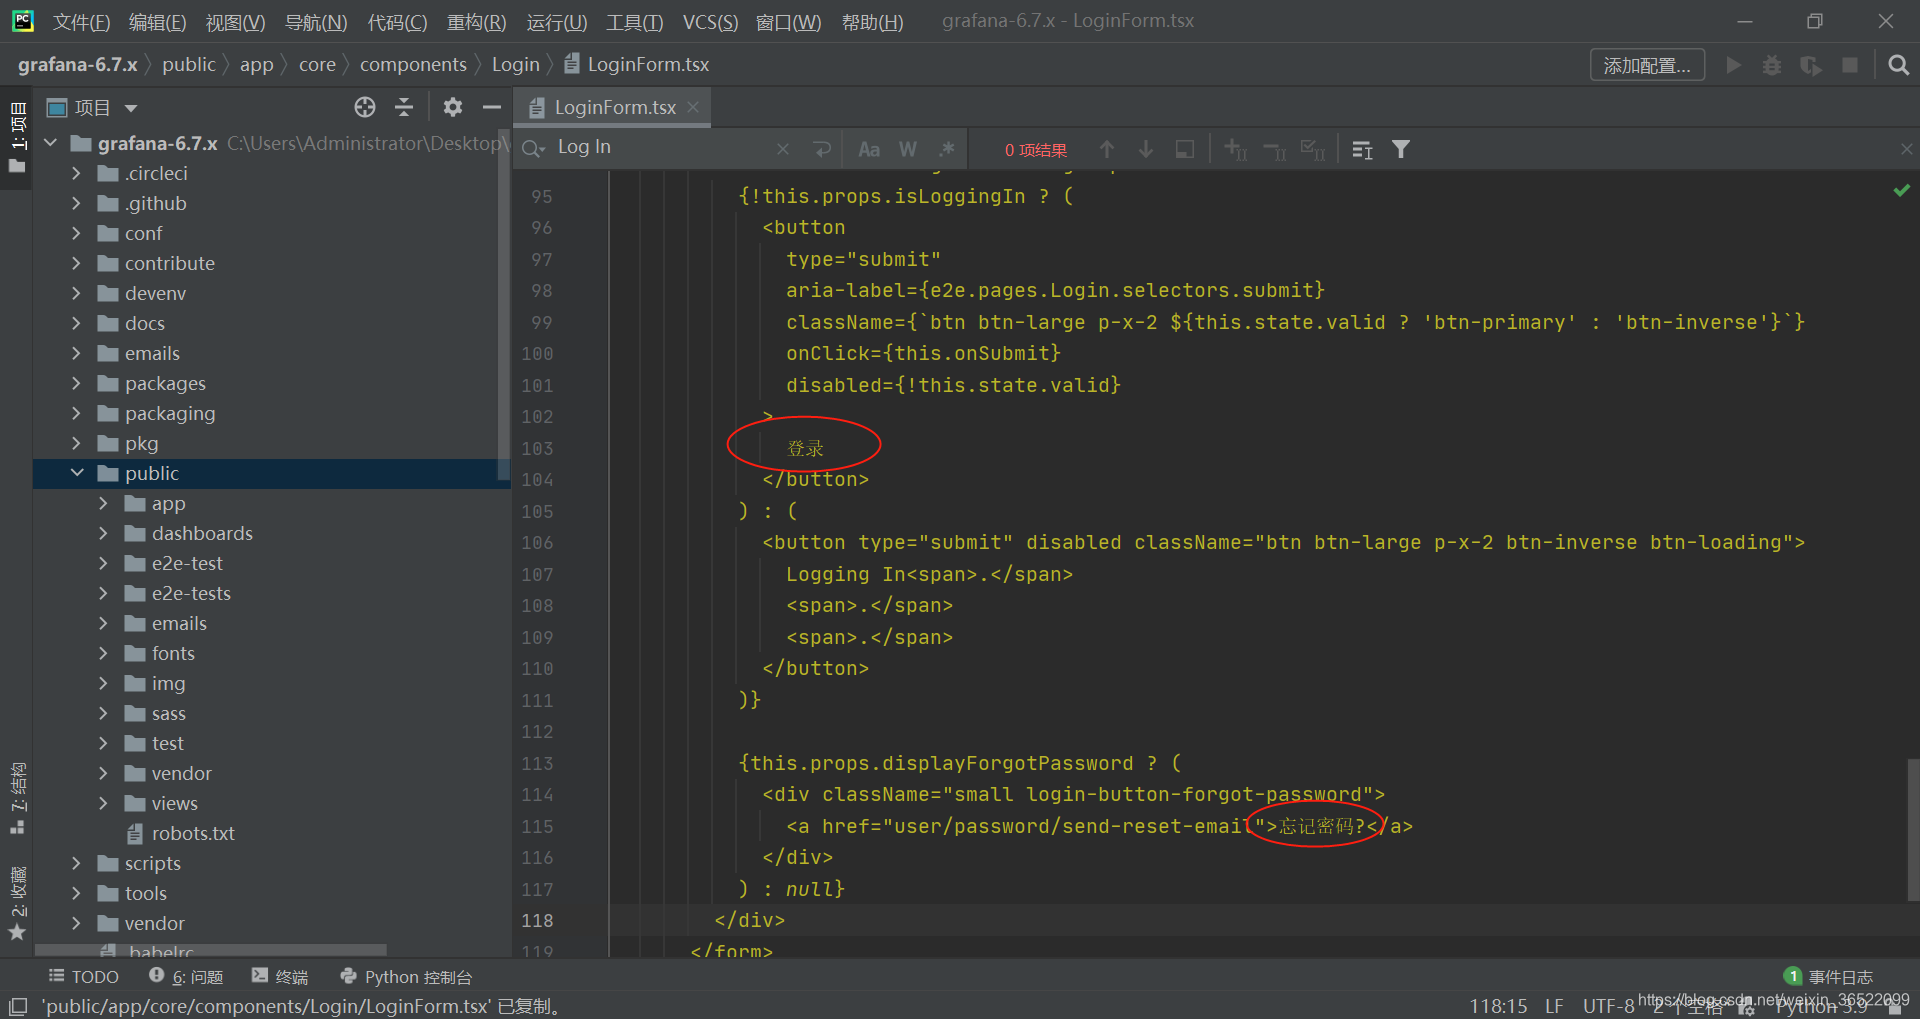Select robots.txt in project tree
1920x1019 pixels.
tap(193, 833)
